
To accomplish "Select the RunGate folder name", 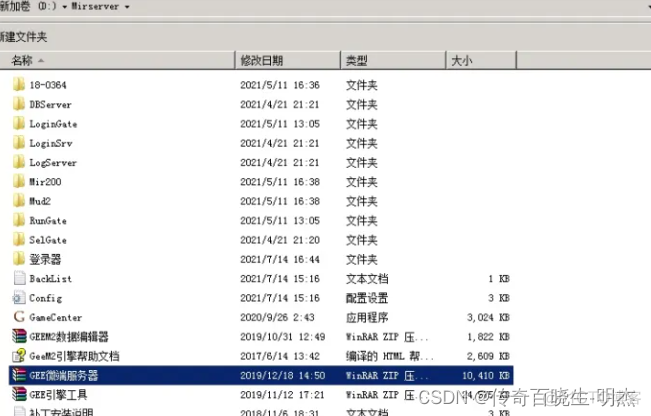I will (48, 220).
